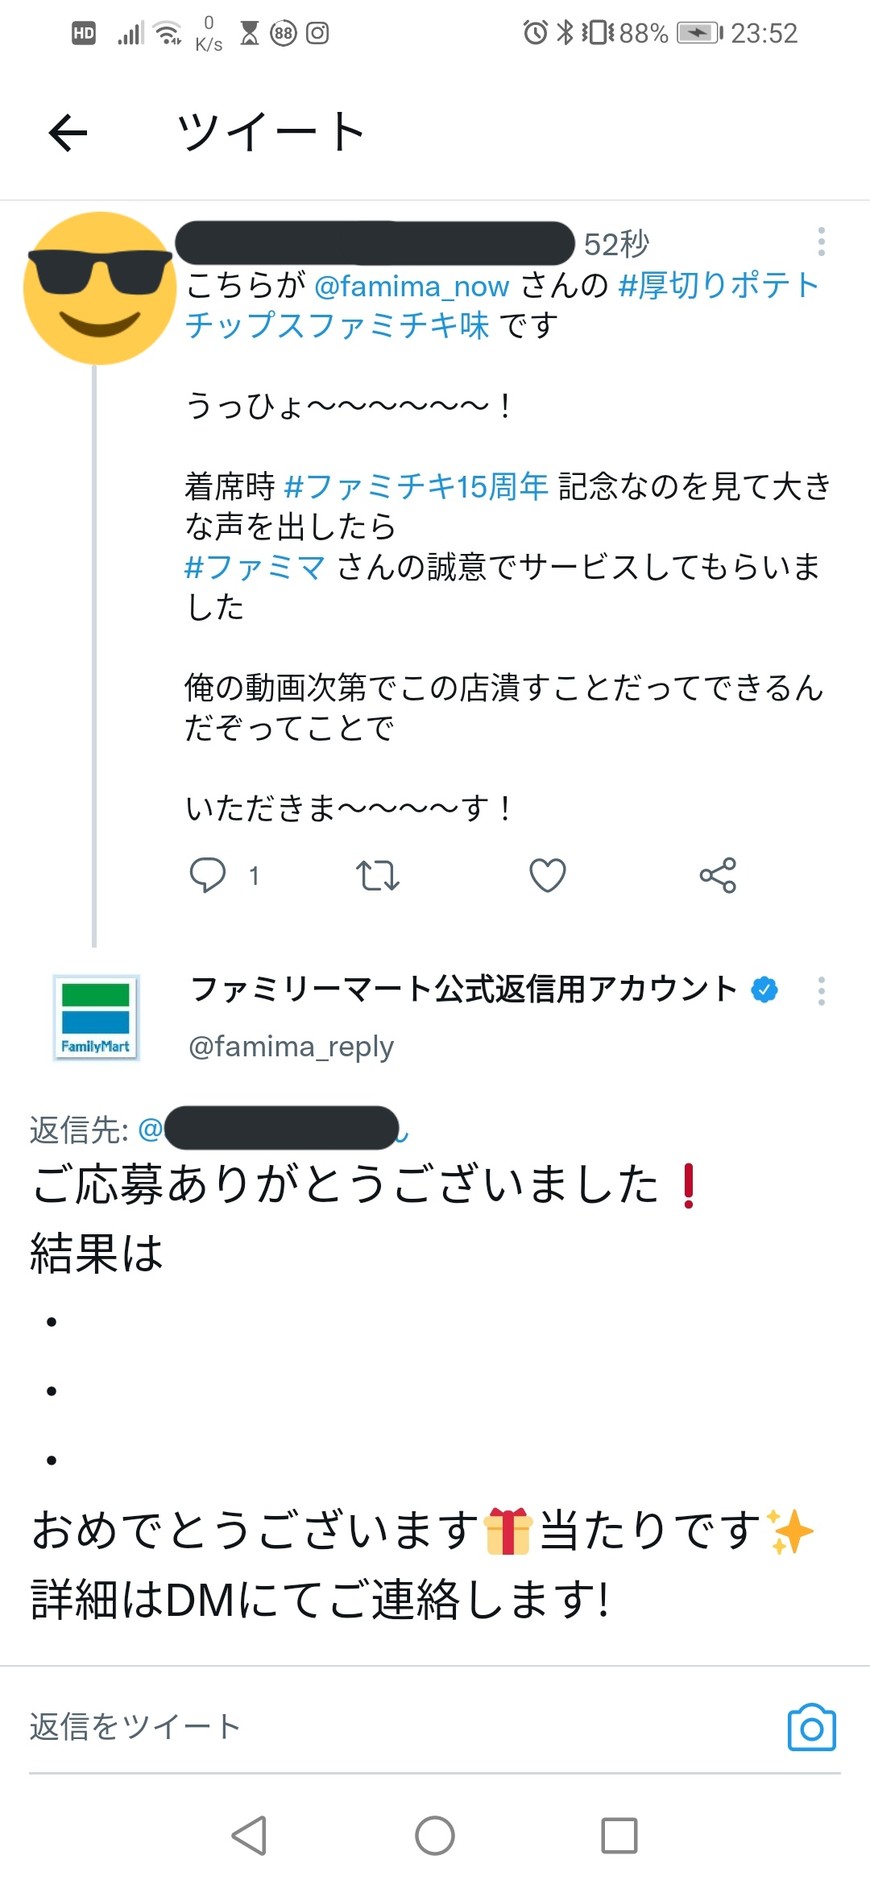Retweet the first tweet
Screen dimensions: 870x1884
378,876
